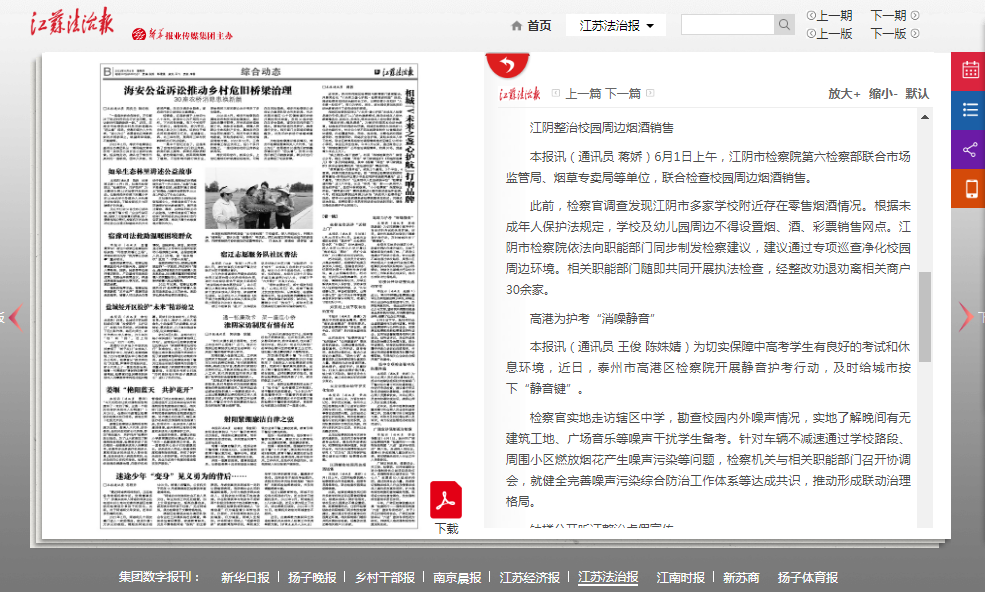Open 新华日报 in the footer list
Screen dimensions: 985x592
(x=245, y=578)
